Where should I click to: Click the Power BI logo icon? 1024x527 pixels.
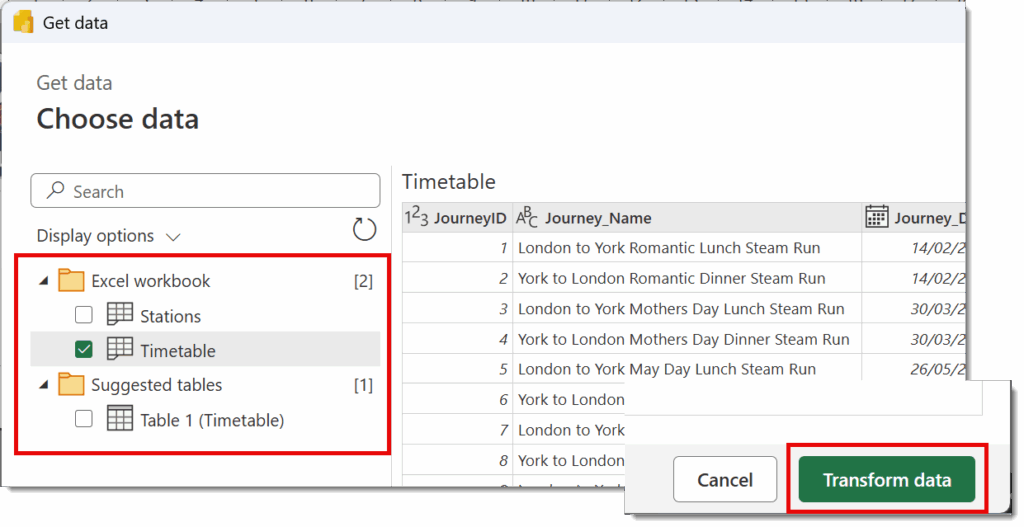tap(23, 22)
